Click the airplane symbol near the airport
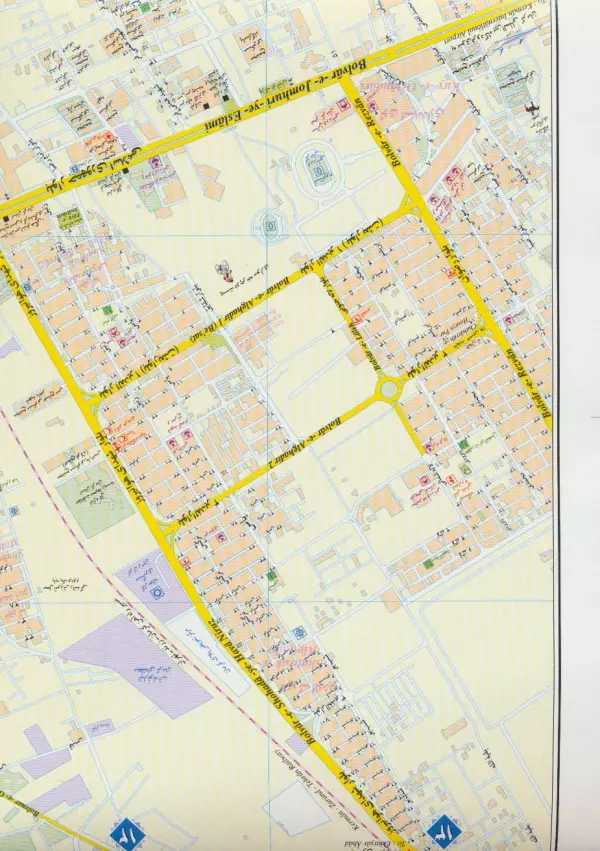600x851 pixels. (x=531, y=107)
